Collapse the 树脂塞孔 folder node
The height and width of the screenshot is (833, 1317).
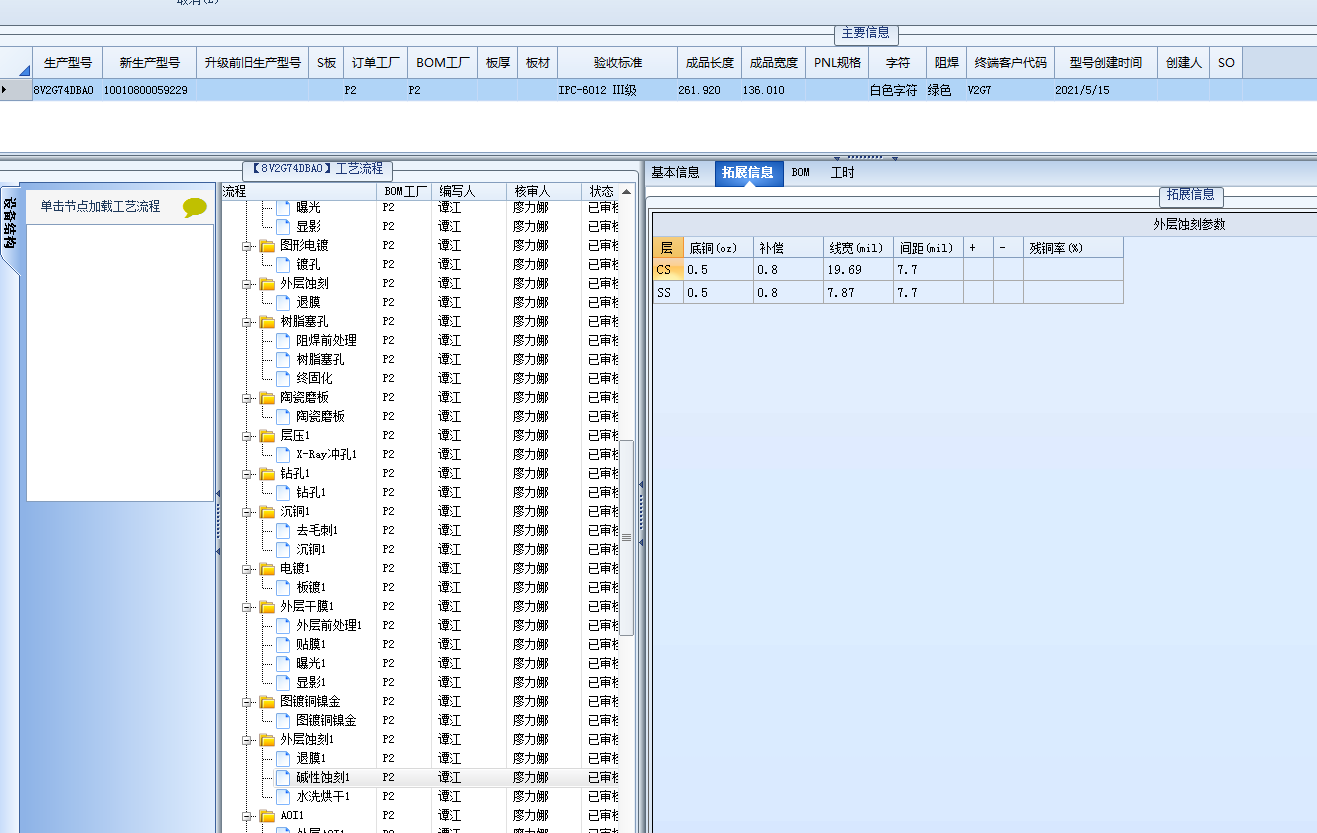point(246,322)
